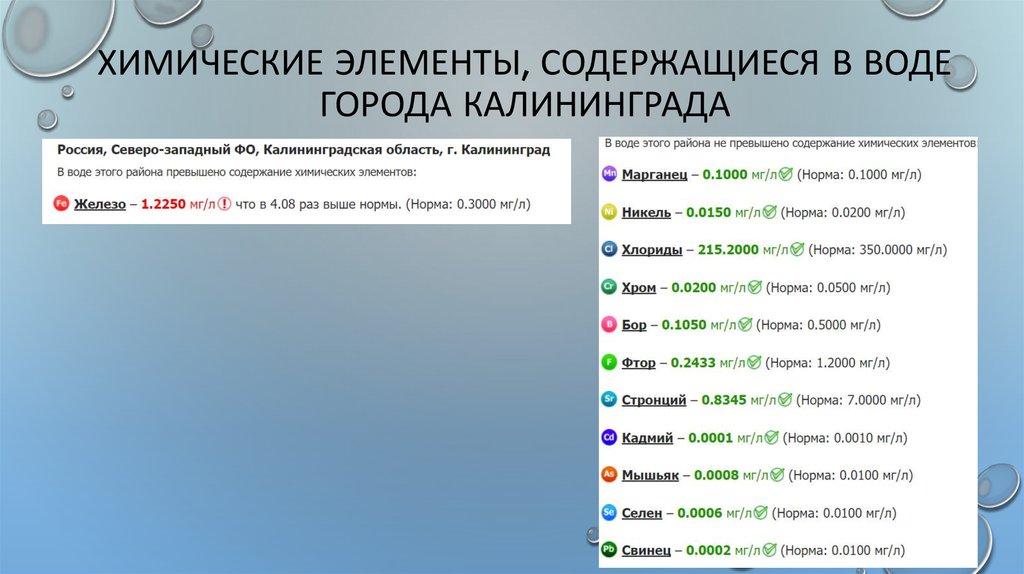This screenshot has height=574, width=1024.
Task: Open the Марганец link
Action: tap(654, 174)
